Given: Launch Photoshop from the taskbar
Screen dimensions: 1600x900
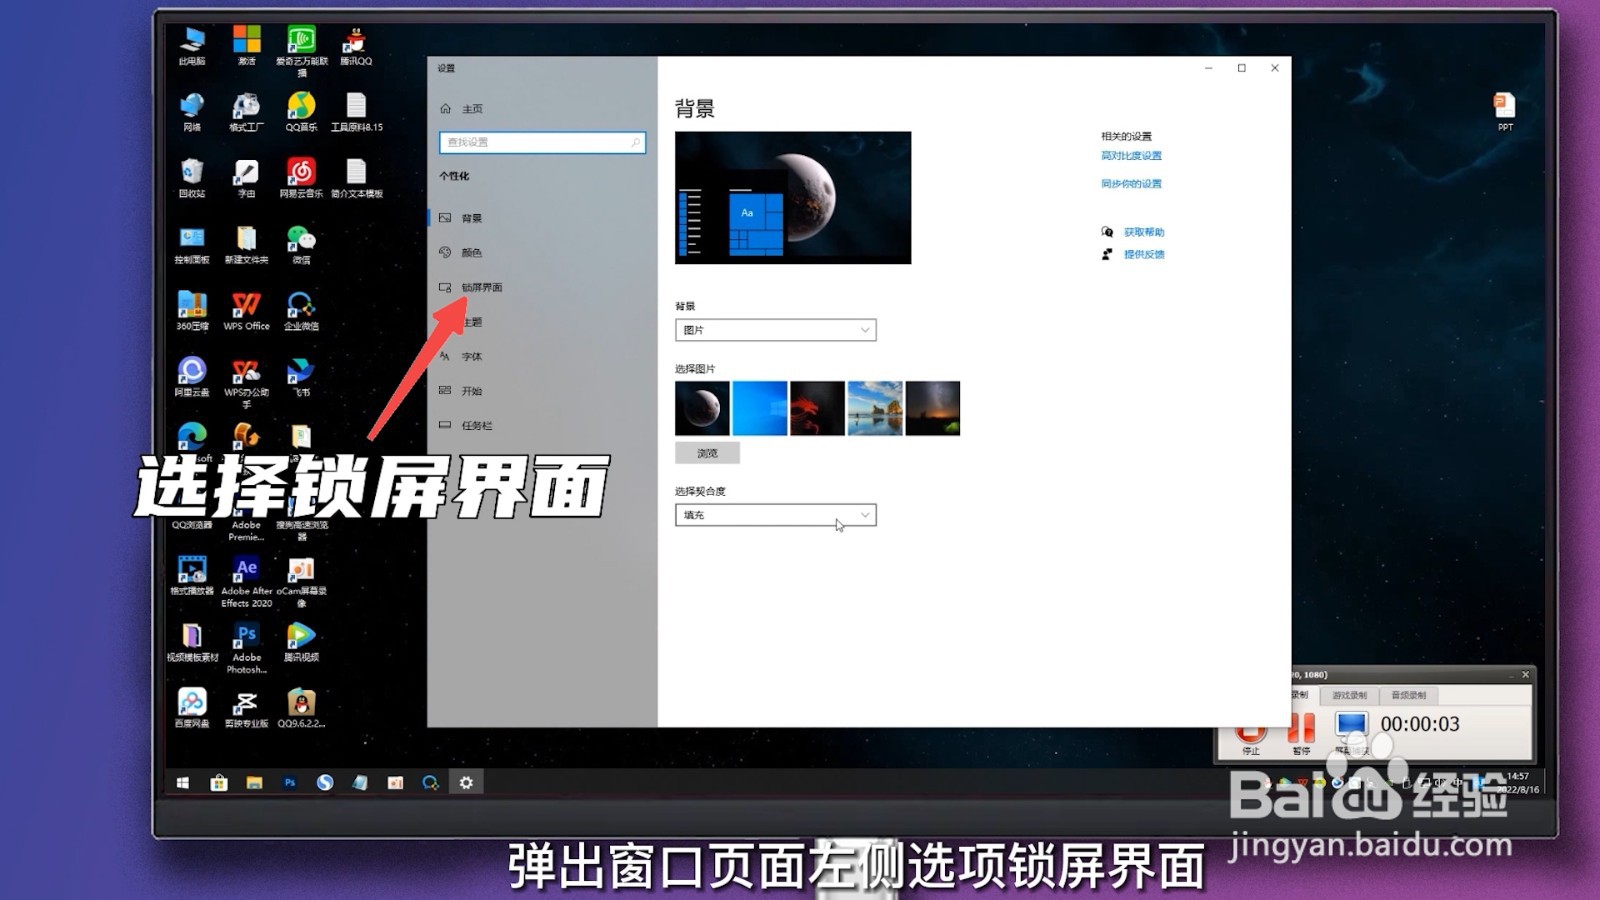Looking at the screenshot, I should click(288, 783).
